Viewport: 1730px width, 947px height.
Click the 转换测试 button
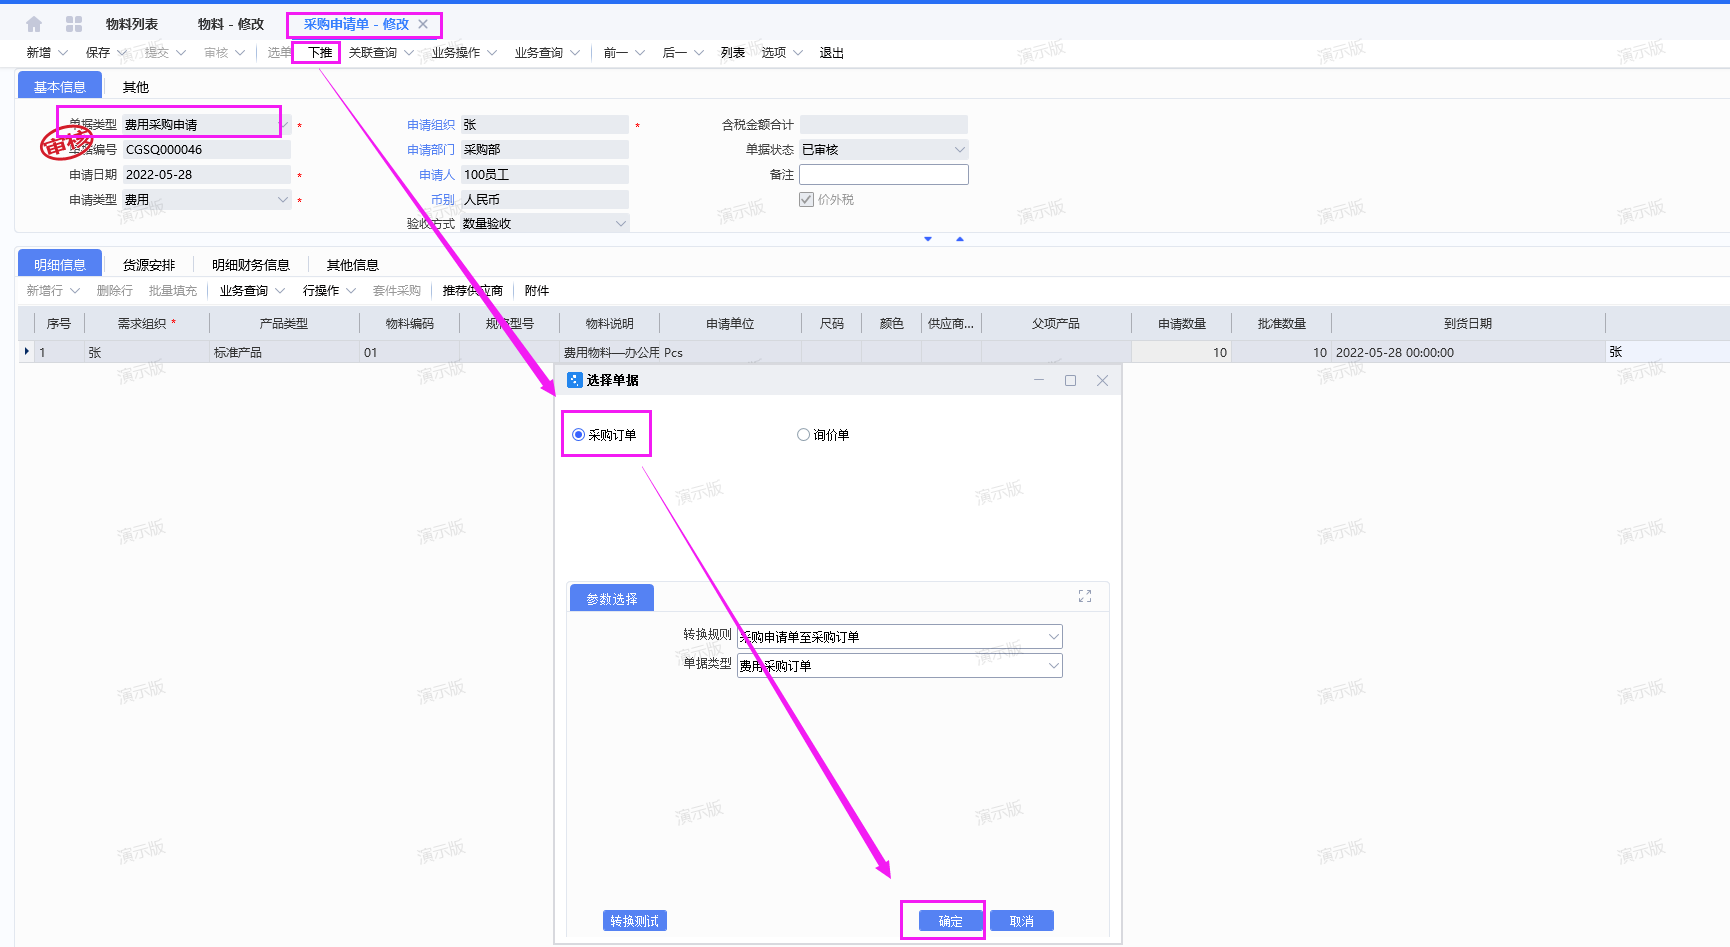click(634, 921)
